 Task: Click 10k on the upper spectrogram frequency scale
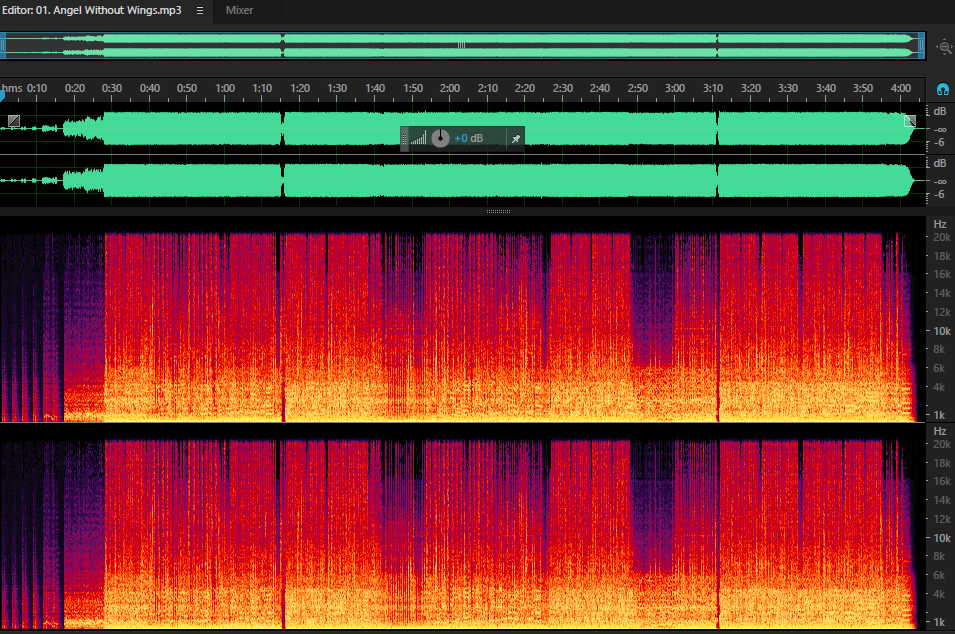(942, 331)
